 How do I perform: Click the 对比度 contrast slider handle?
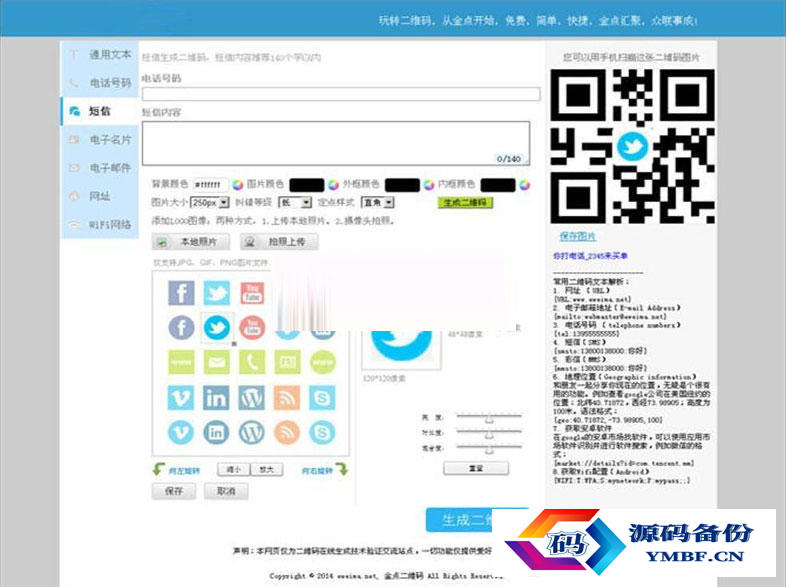click(489, 434)
